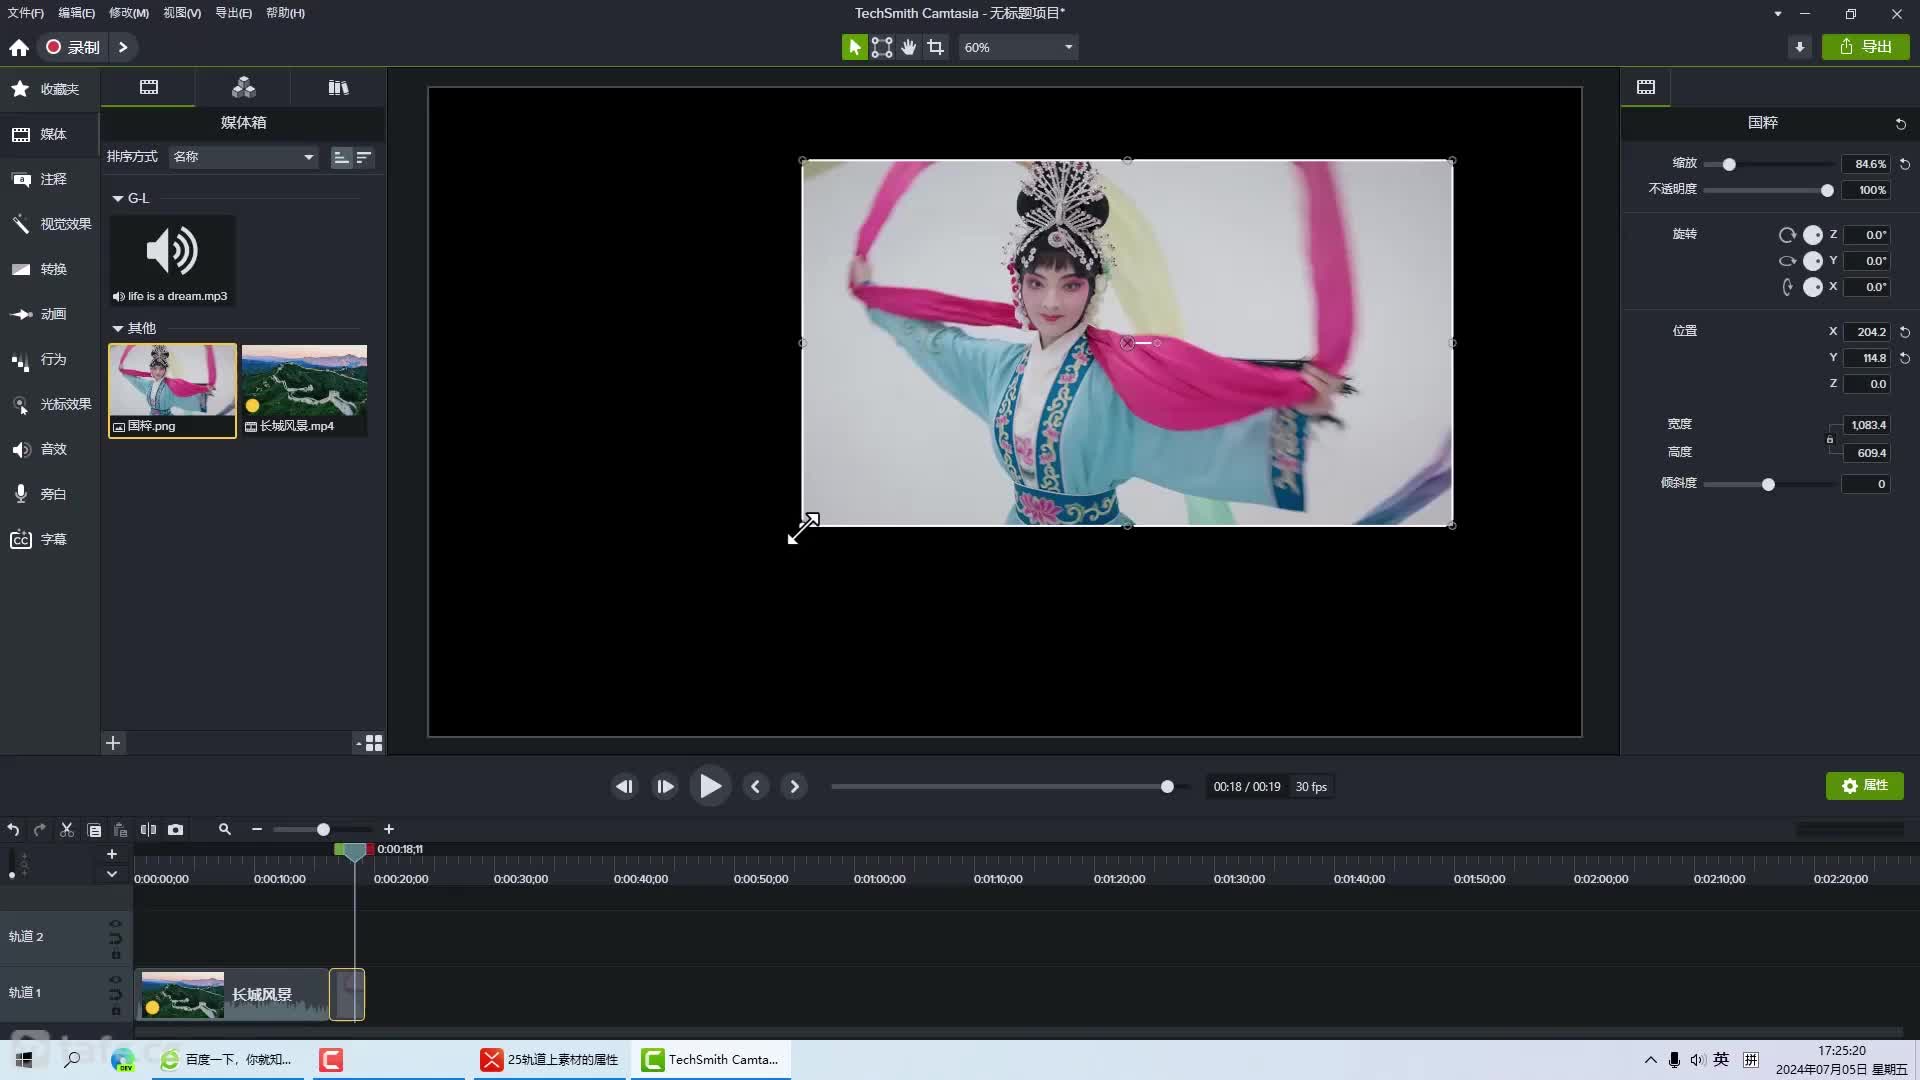Expand the arrow next to 录制
The height and width of the screenshot is (1080, 1920).
pos(123,47)
